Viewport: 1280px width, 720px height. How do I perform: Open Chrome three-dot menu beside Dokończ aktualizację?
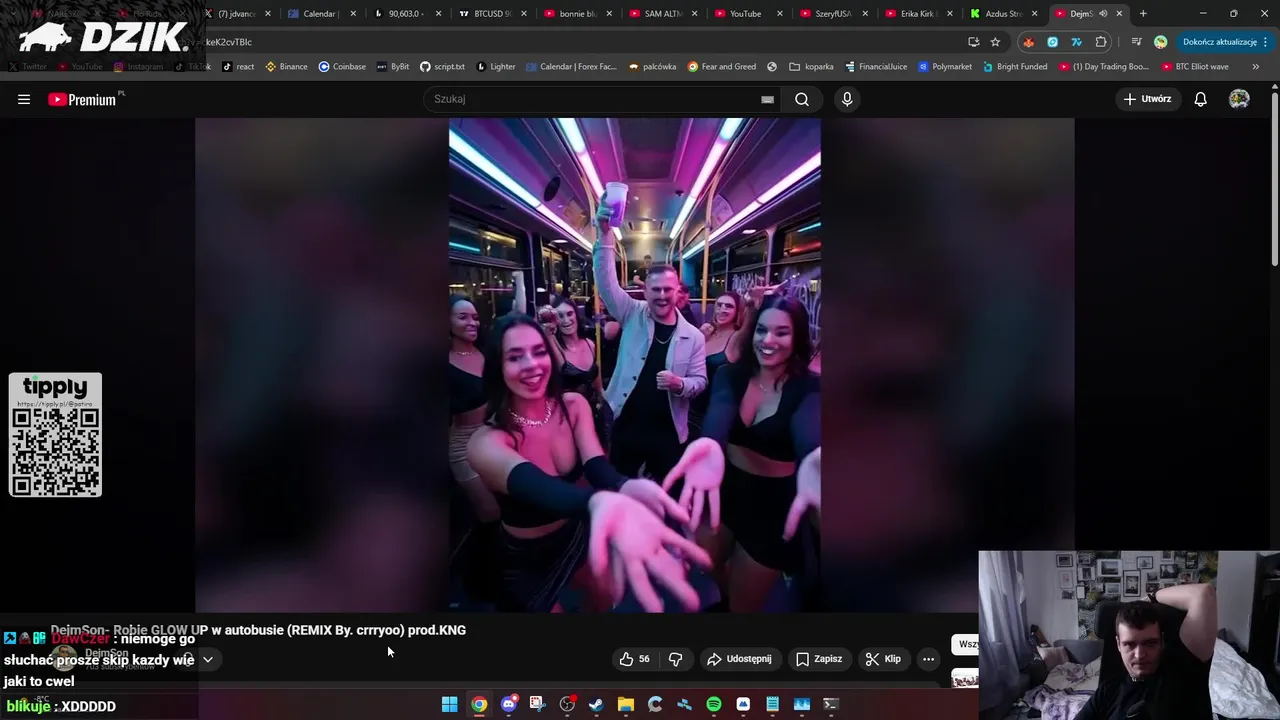tap(1266, 42)
